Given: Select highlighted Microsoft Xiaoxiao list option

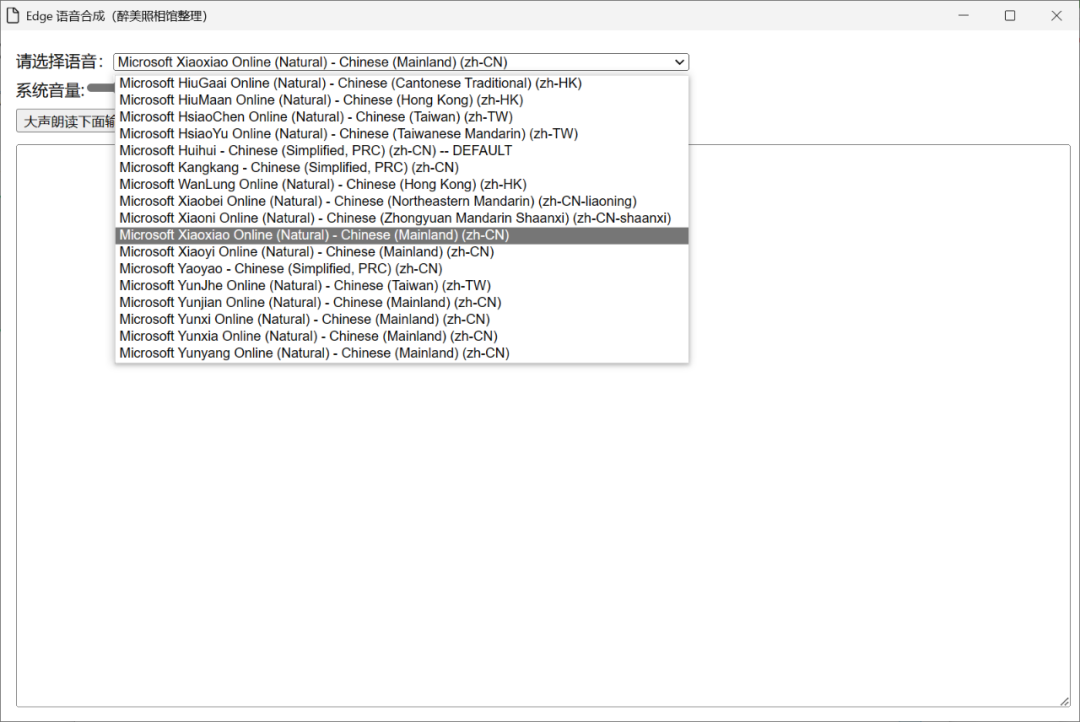Looking at the screenshot, I should pos(402,235).
